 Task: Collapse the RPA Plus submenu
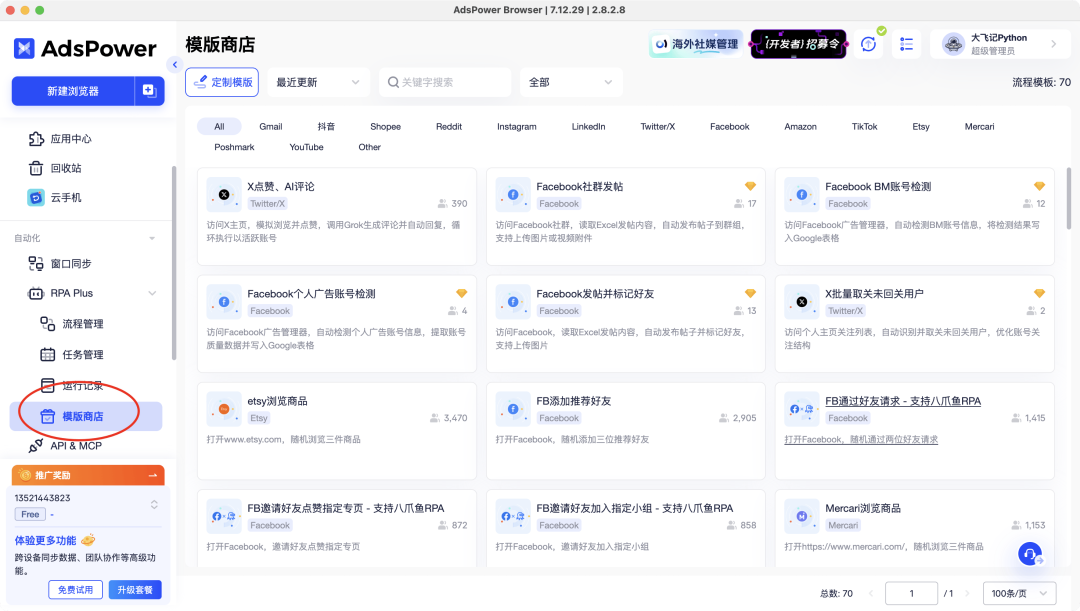[152, 293]
